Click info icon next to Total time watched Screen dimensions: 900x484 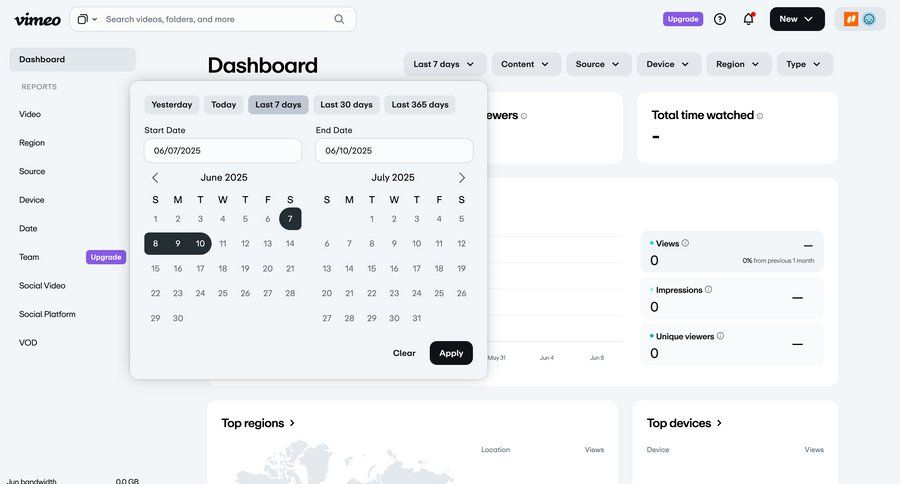click(x=760, y=116)
